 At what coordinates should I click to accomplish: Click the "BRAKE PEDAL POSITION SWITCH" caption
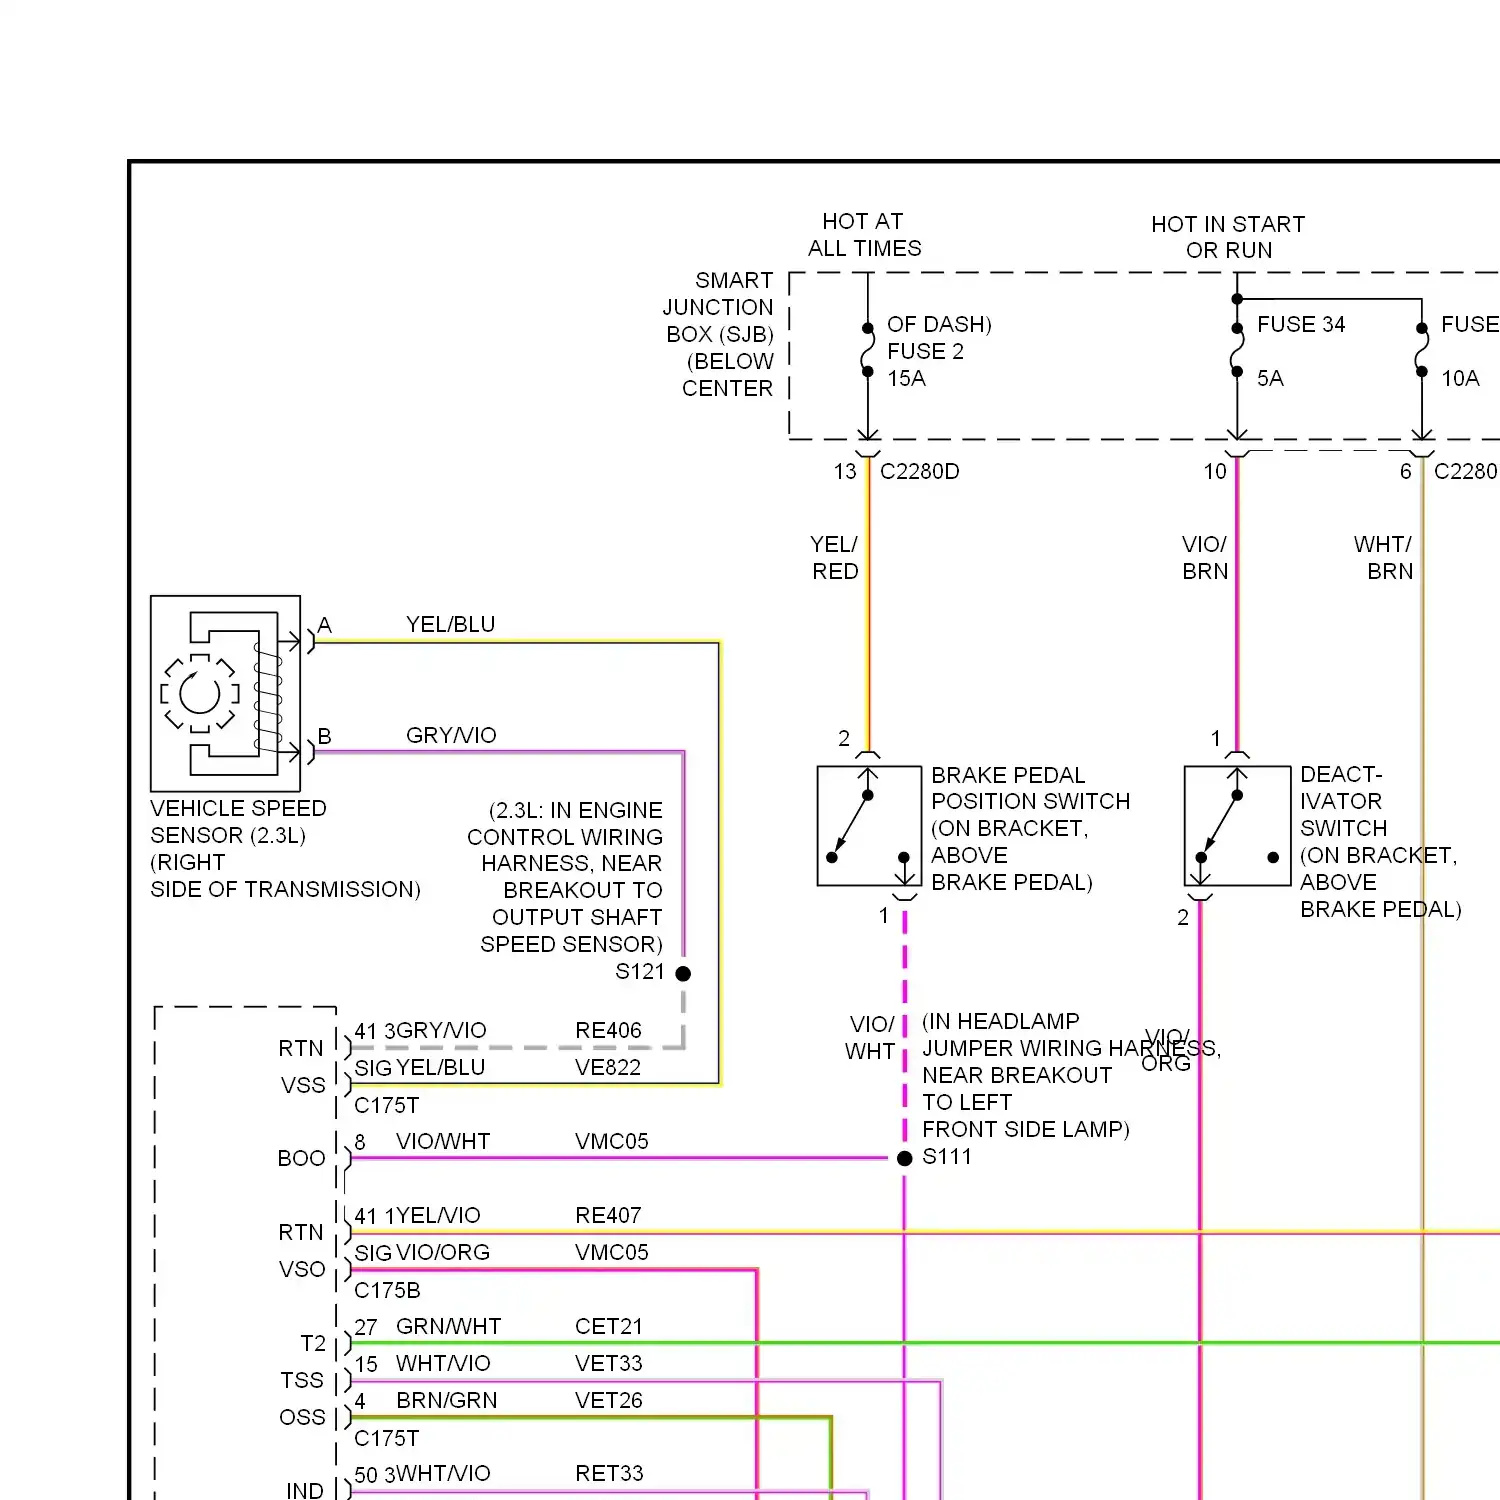[x=1030, y=788]
